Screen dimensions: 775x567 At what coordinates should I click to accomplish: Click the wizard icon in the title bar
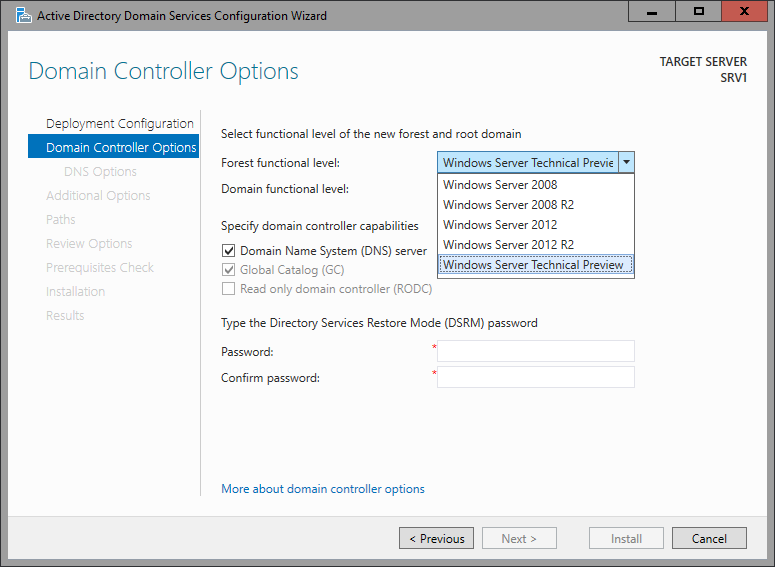pyautogui.click(x=23, y=15)
